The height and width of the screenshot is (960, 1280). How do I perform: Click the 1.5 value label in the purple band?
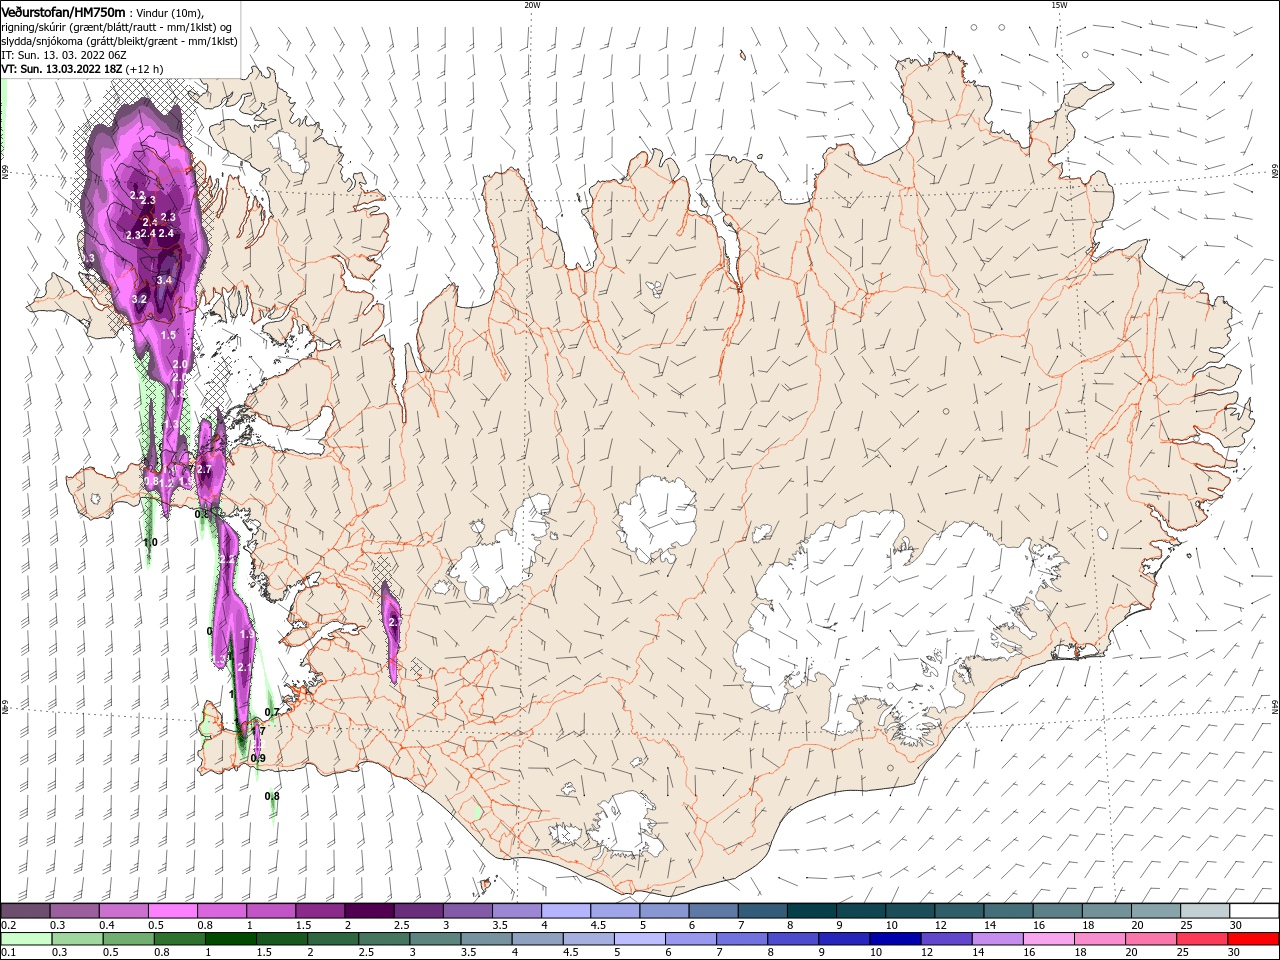168,335
